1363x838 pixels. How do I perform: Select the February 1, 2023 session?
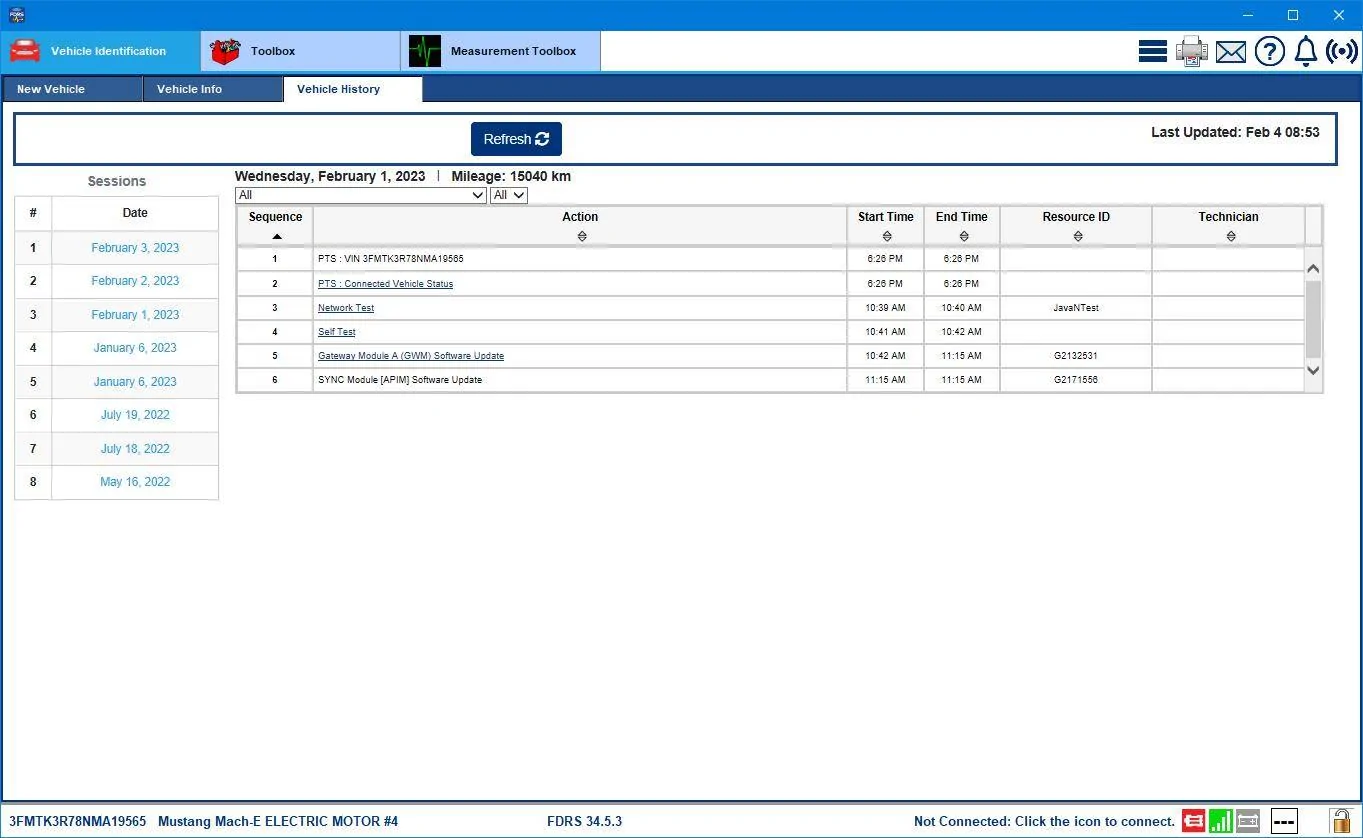tap(135, 315)
